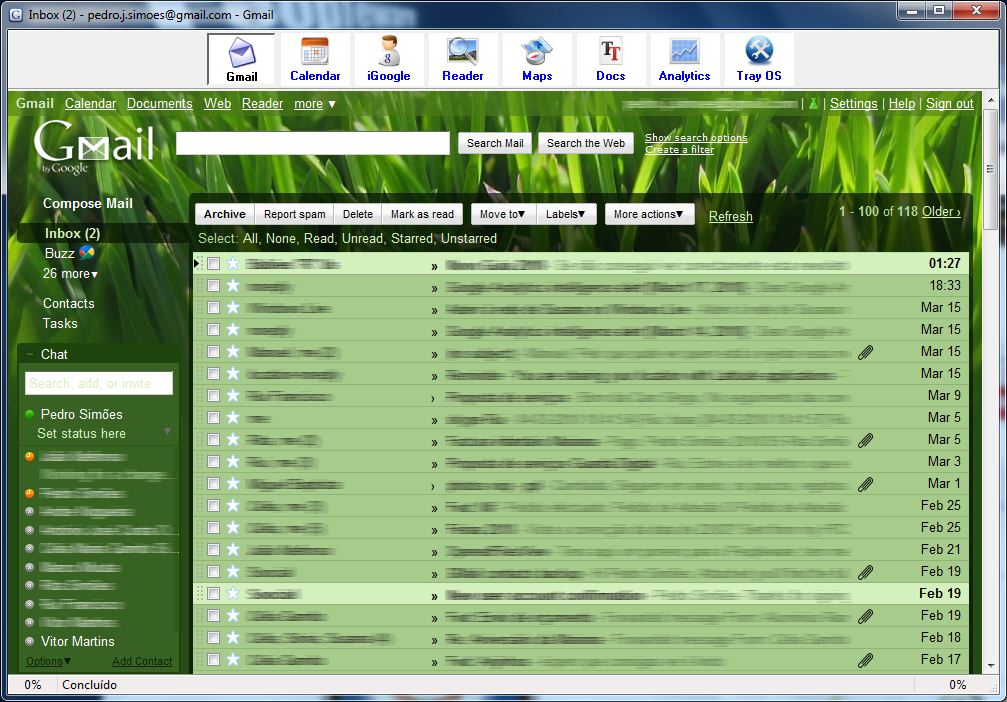
Task: Tick the Feb 21 email checkbox
Action: [213, 549]
